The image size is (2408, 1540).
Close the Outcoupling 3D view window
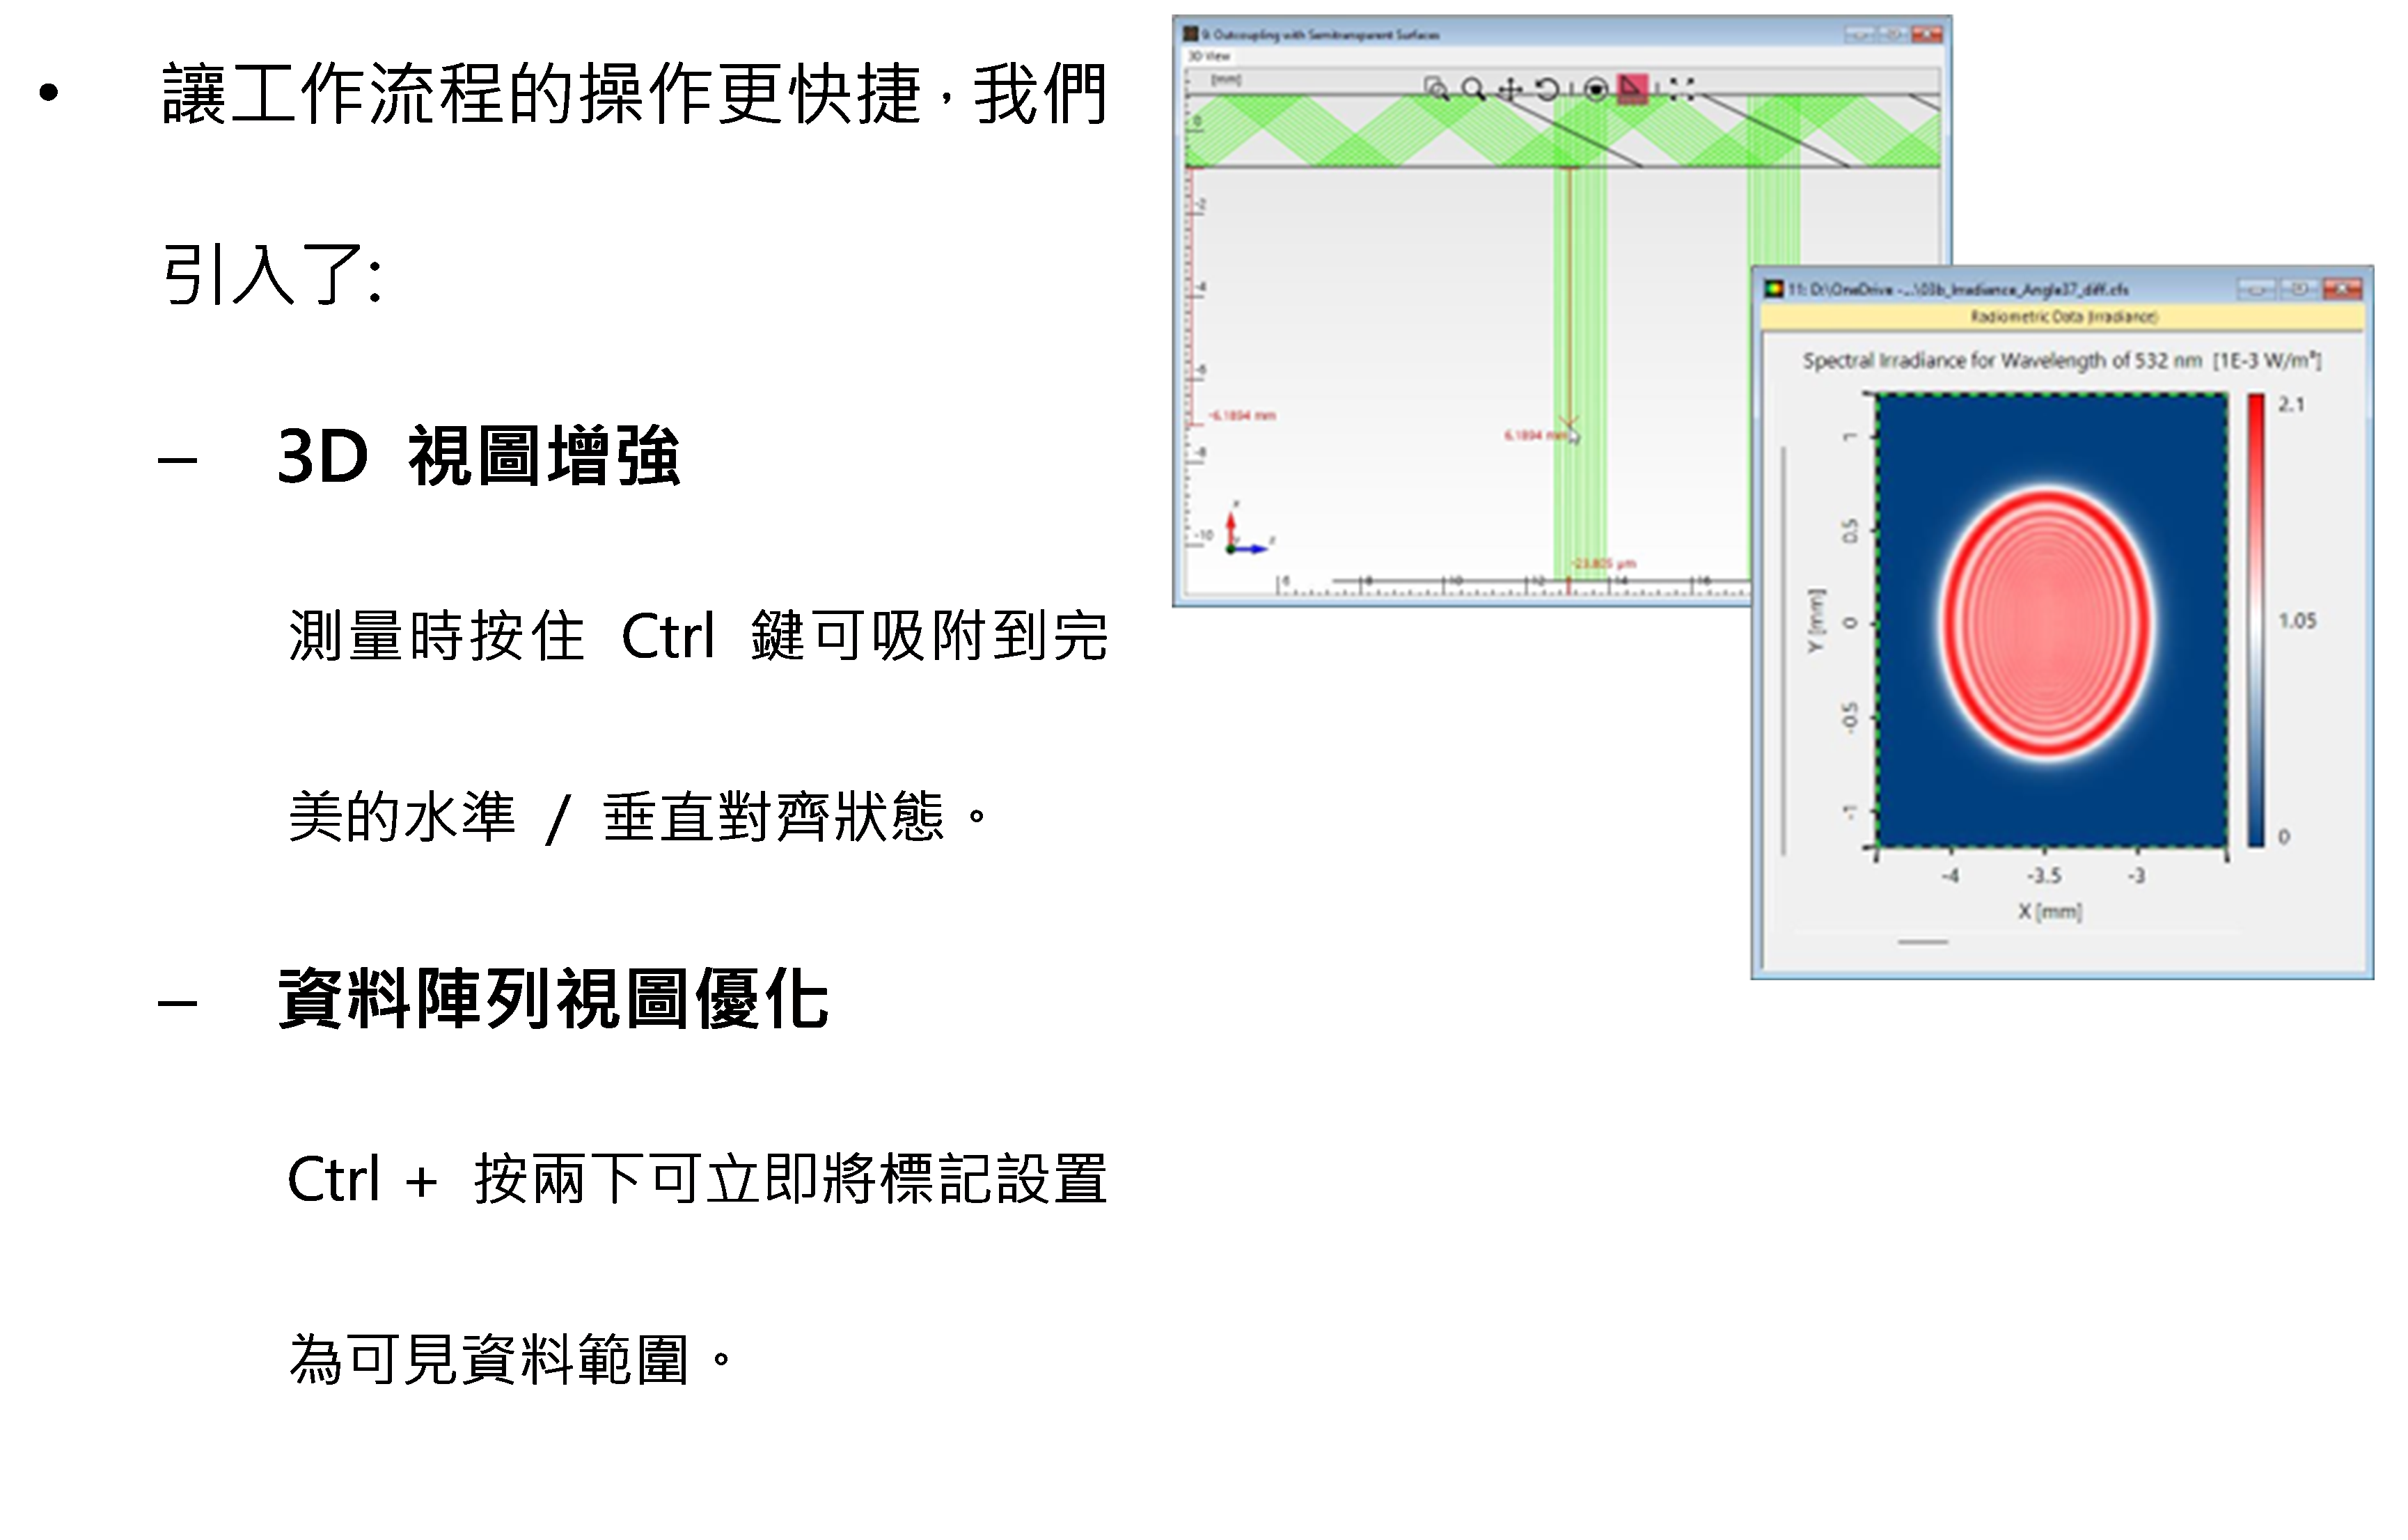click(1927, 34)
